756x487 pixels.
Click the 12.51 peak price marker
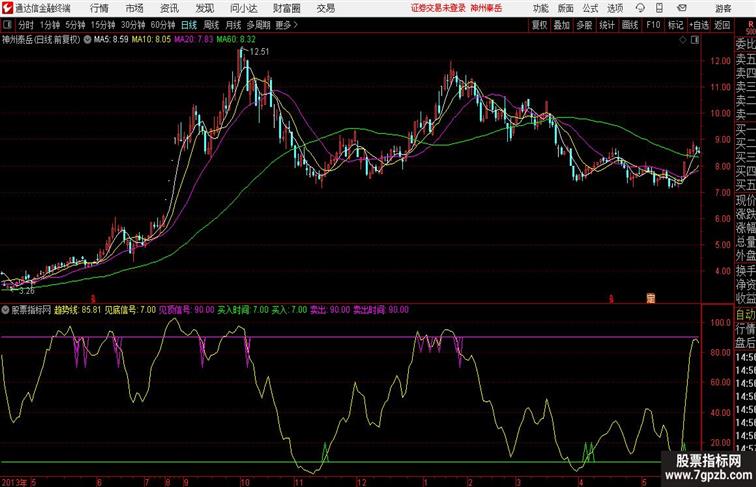tap(259, 52)
